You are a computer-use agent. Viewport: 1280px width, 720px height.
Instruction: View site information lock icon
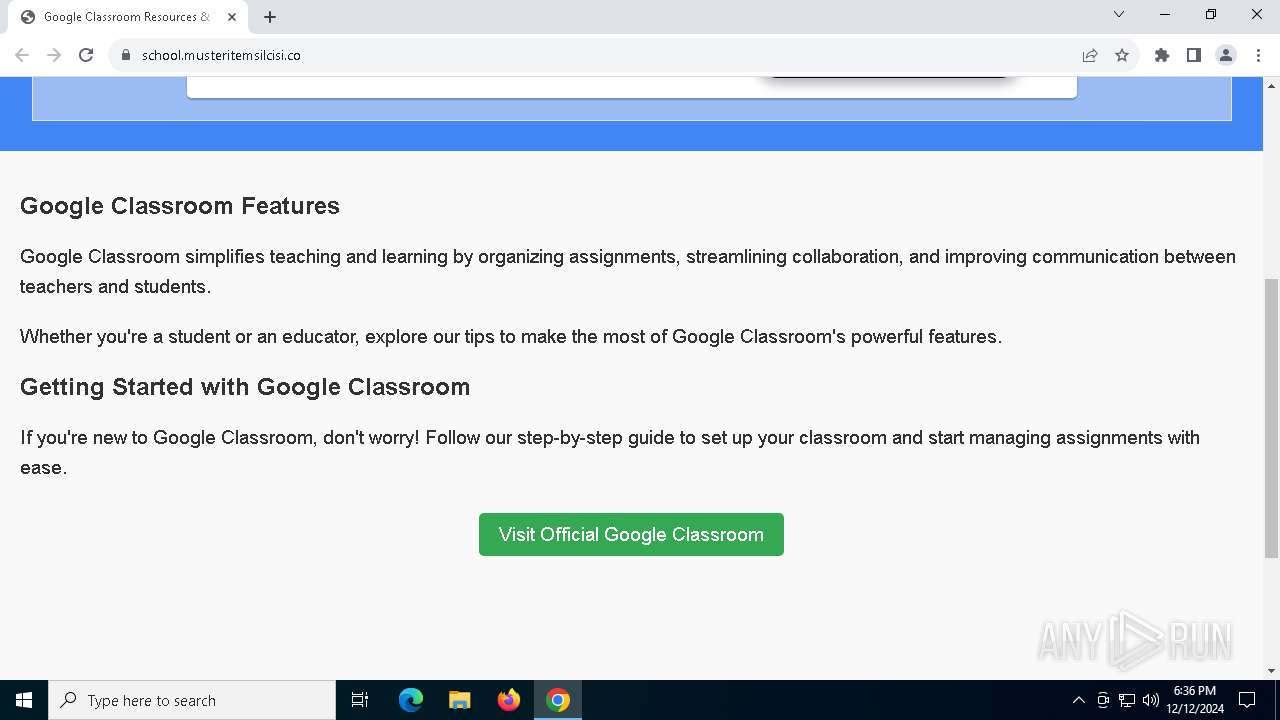[126, 55]
